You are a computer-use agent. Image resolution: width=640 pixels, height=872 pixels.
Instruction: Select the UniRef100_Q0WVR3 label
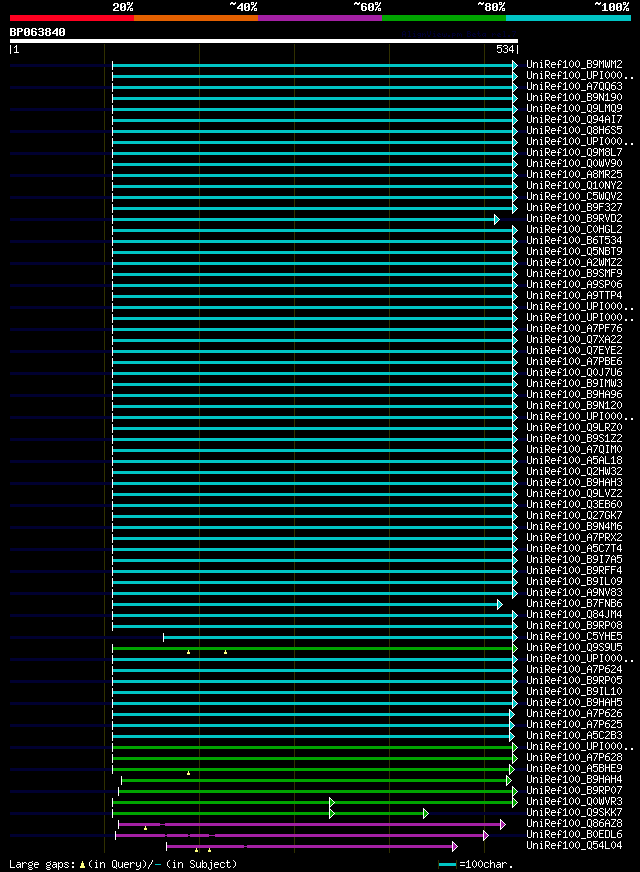tap(574, 802)
